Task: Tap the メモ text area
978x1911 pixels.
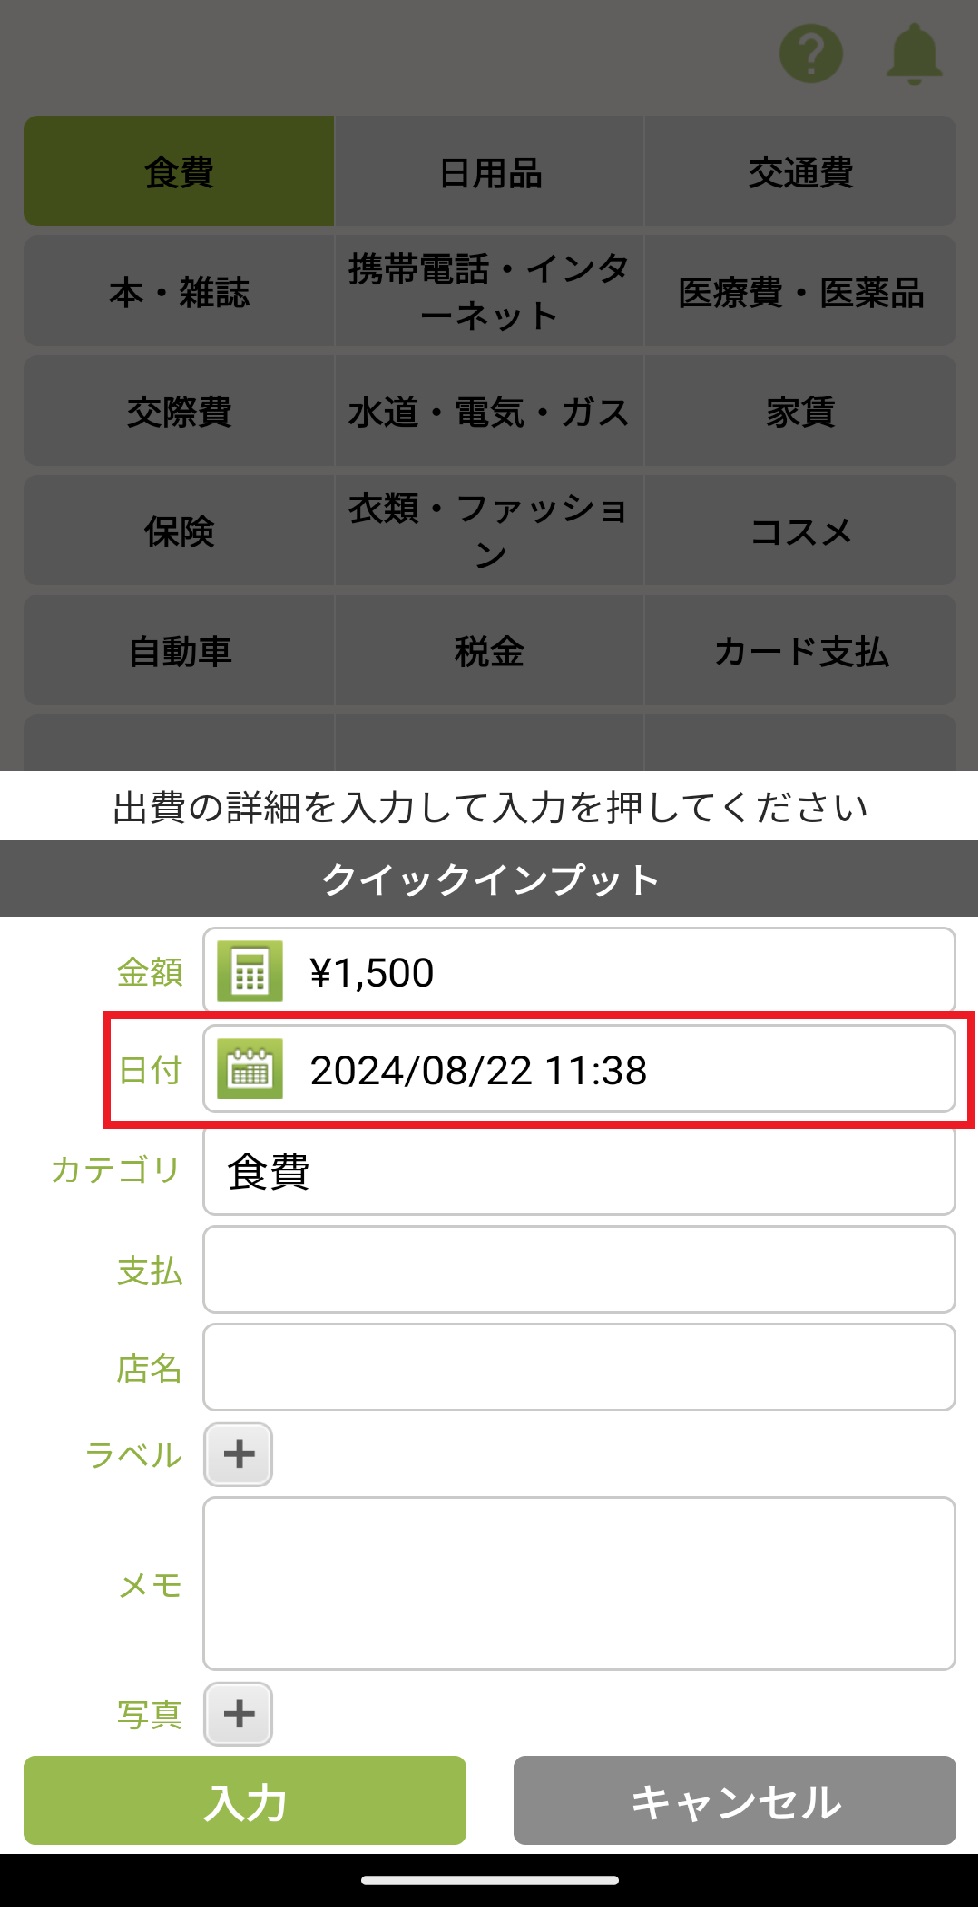Action: coord(578,1583)
